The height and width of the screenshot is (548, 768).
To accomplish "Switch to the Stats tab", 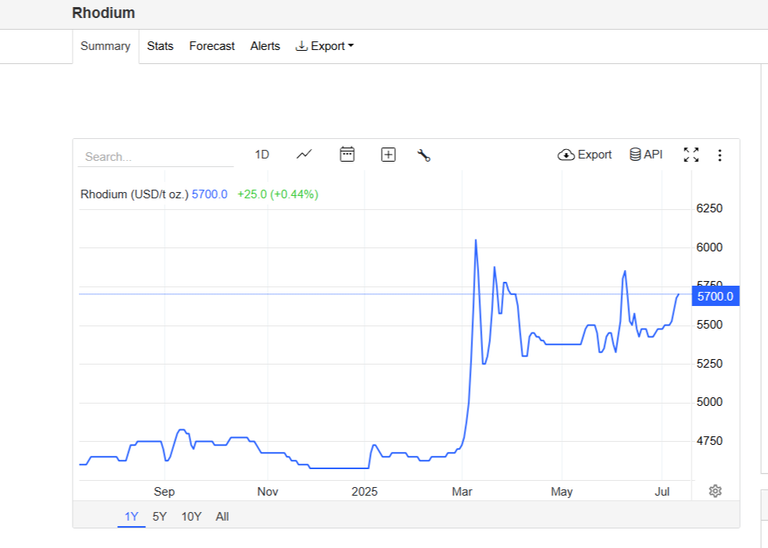I will point(160,46).
